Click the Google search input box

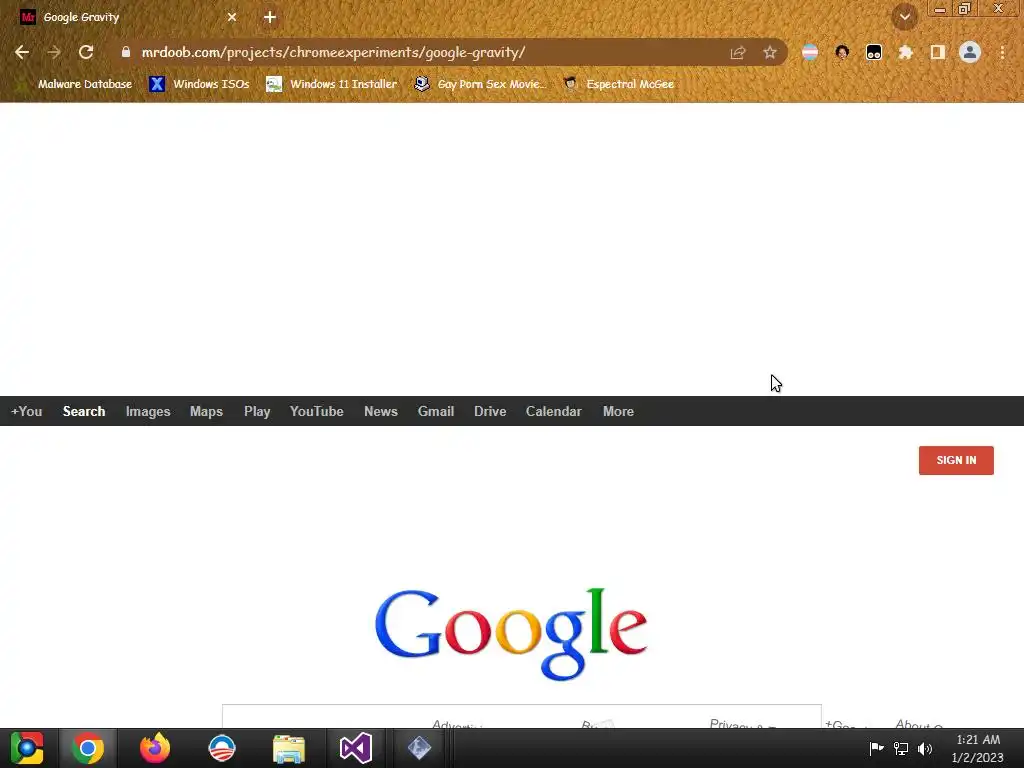[x=522, y=716]
